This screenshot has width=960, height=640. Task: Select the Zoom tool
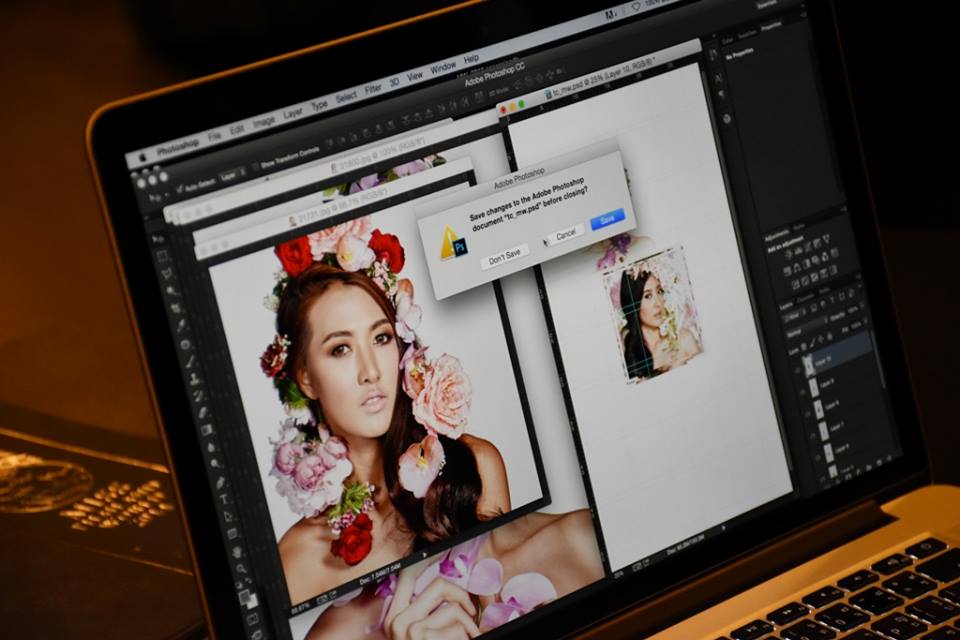tap(241, 568)
